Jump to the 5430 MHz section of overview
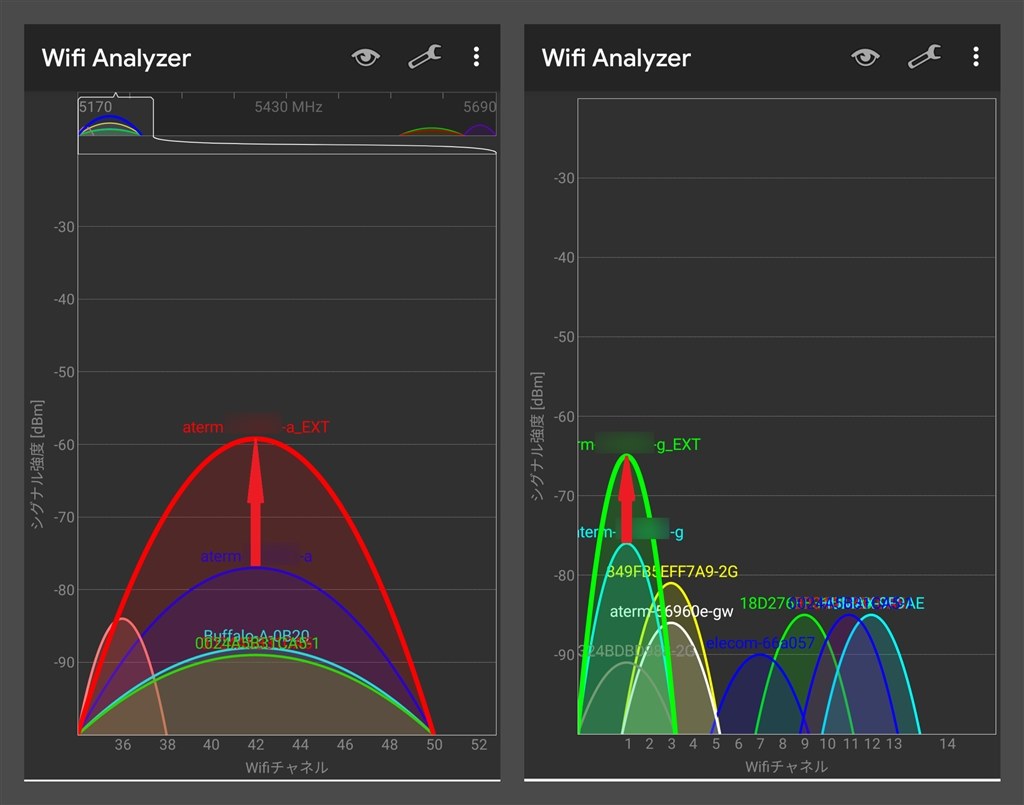 tap(288, 106)
